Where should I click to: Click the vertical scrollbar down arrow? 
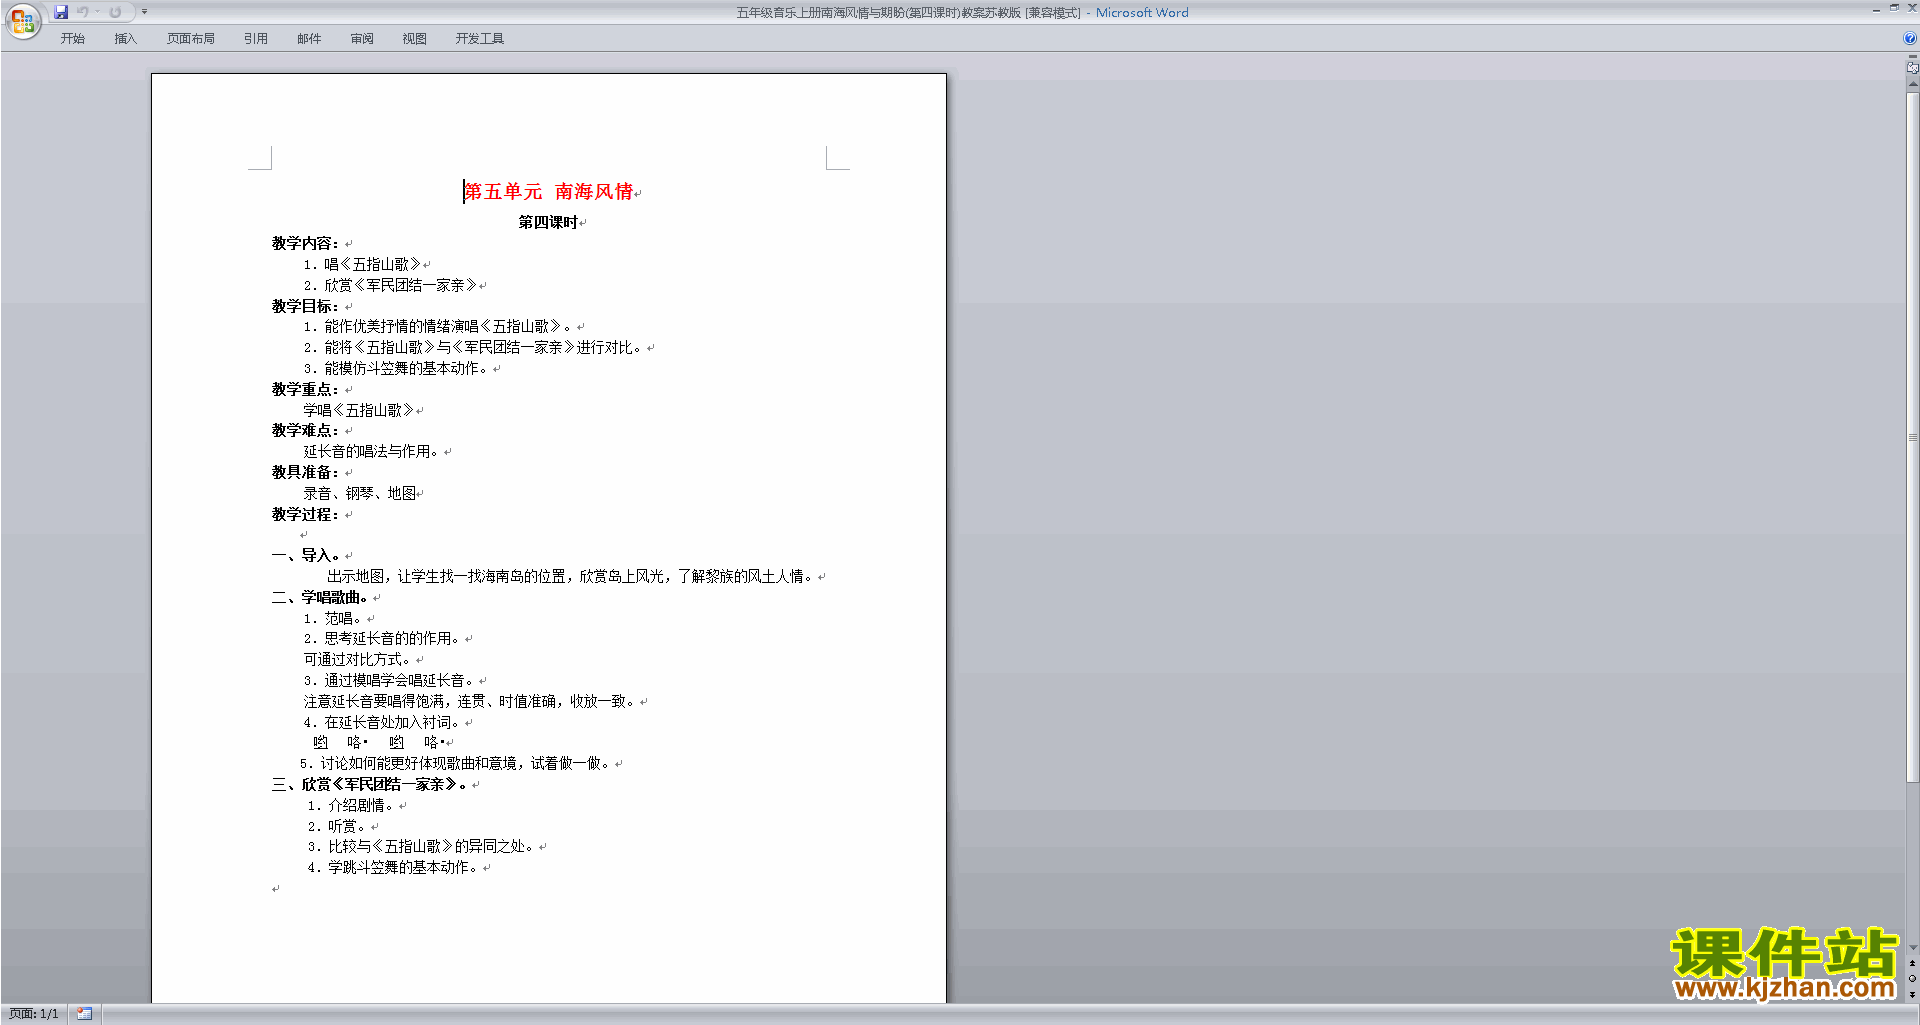coord(1912,947)
